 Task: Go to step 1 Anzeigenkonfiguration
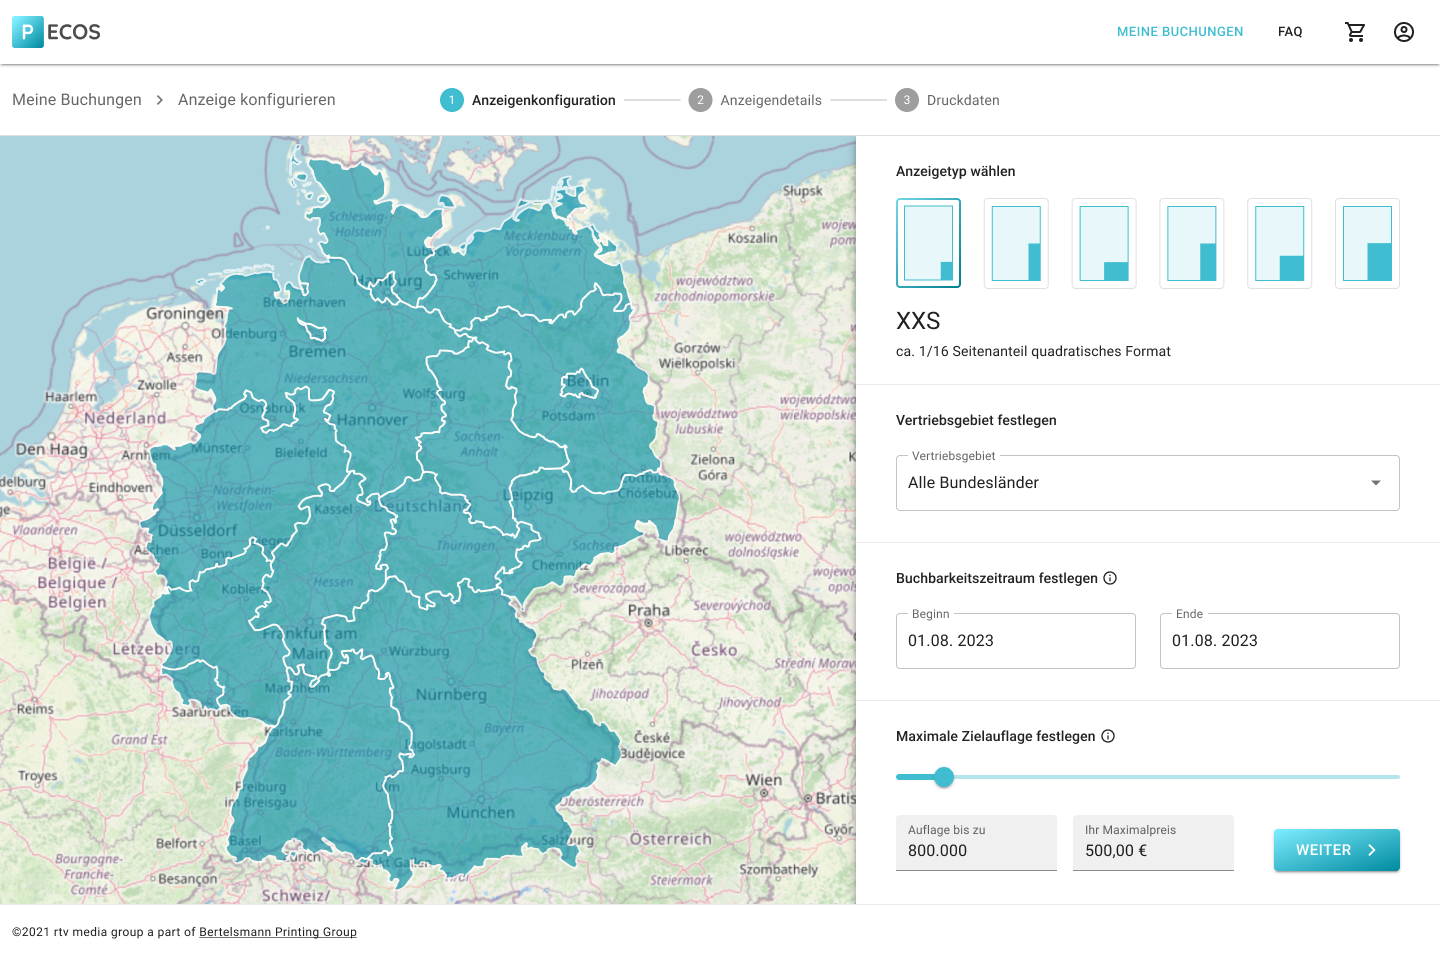528,100
